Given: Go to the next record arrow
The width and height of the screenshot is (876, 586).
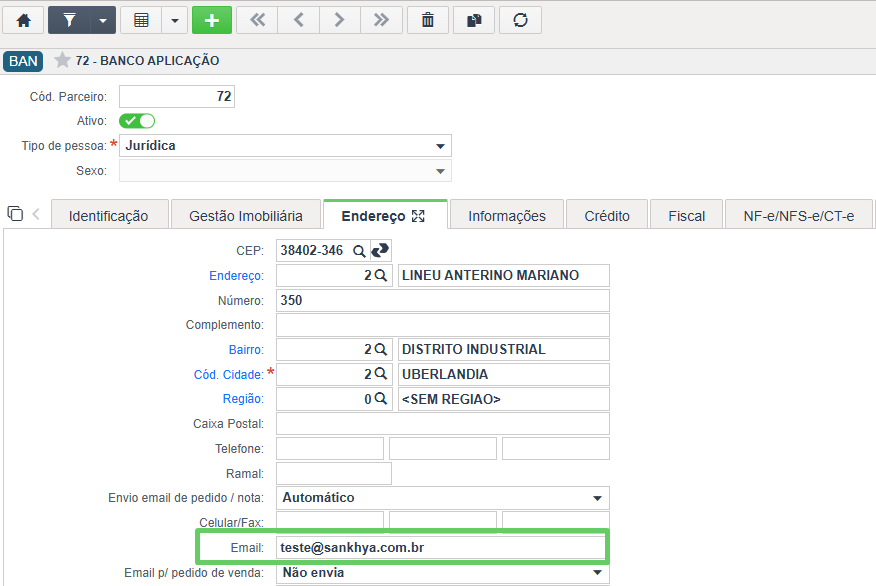Looking at the screenshot, I should [x=339, y=20].
